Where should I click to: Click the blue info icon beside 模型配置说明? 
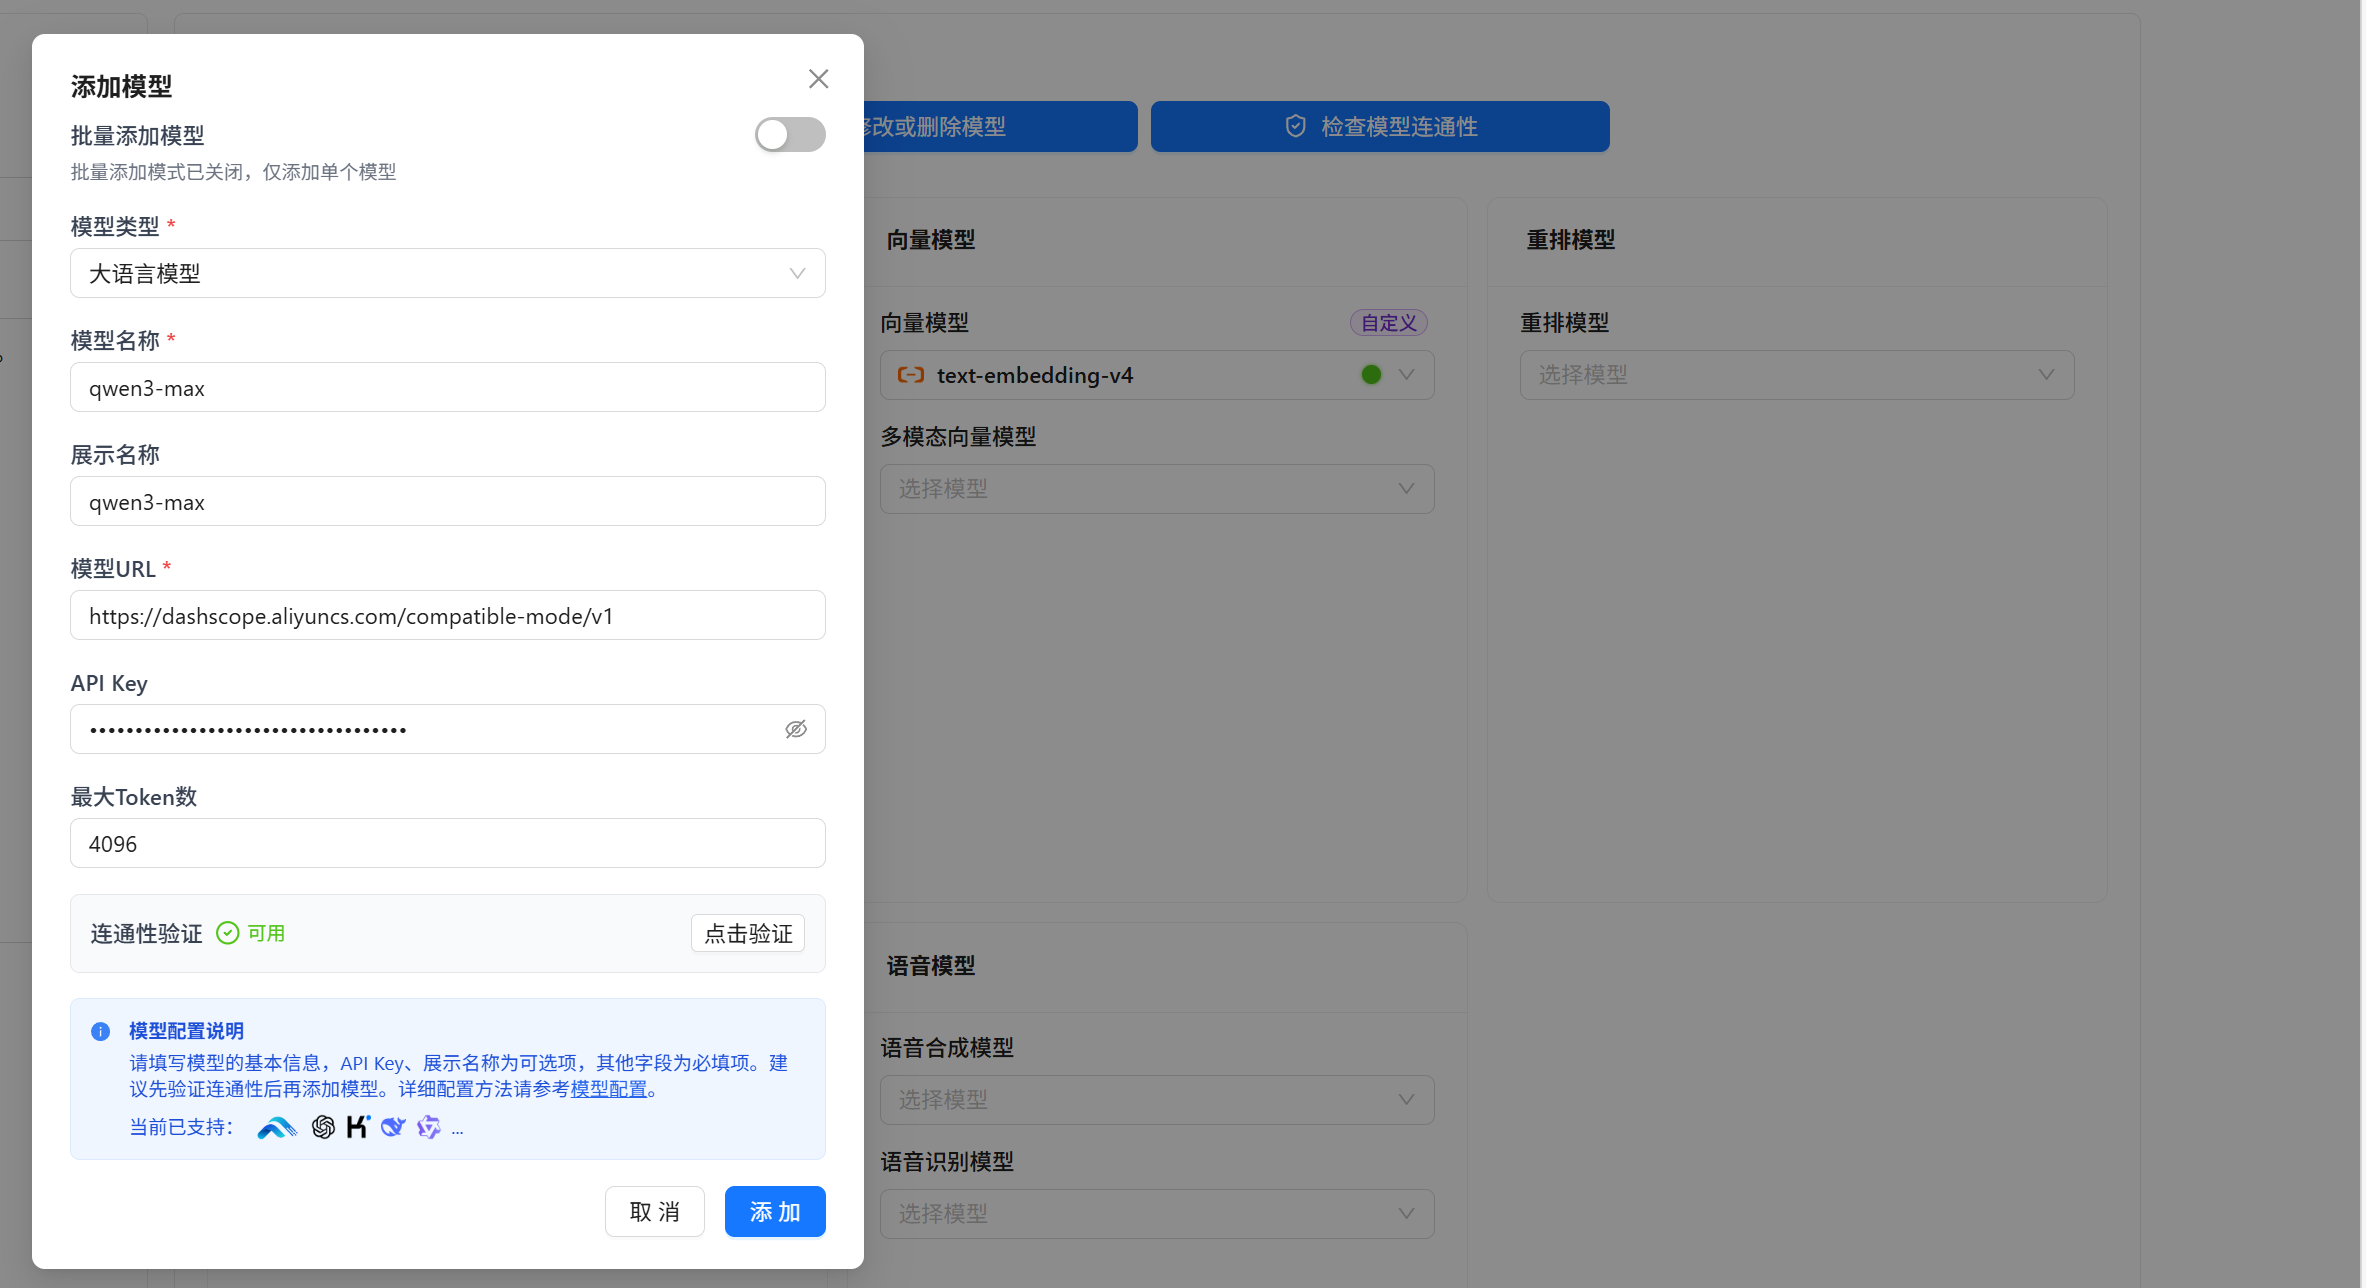tap(101, 1031)
